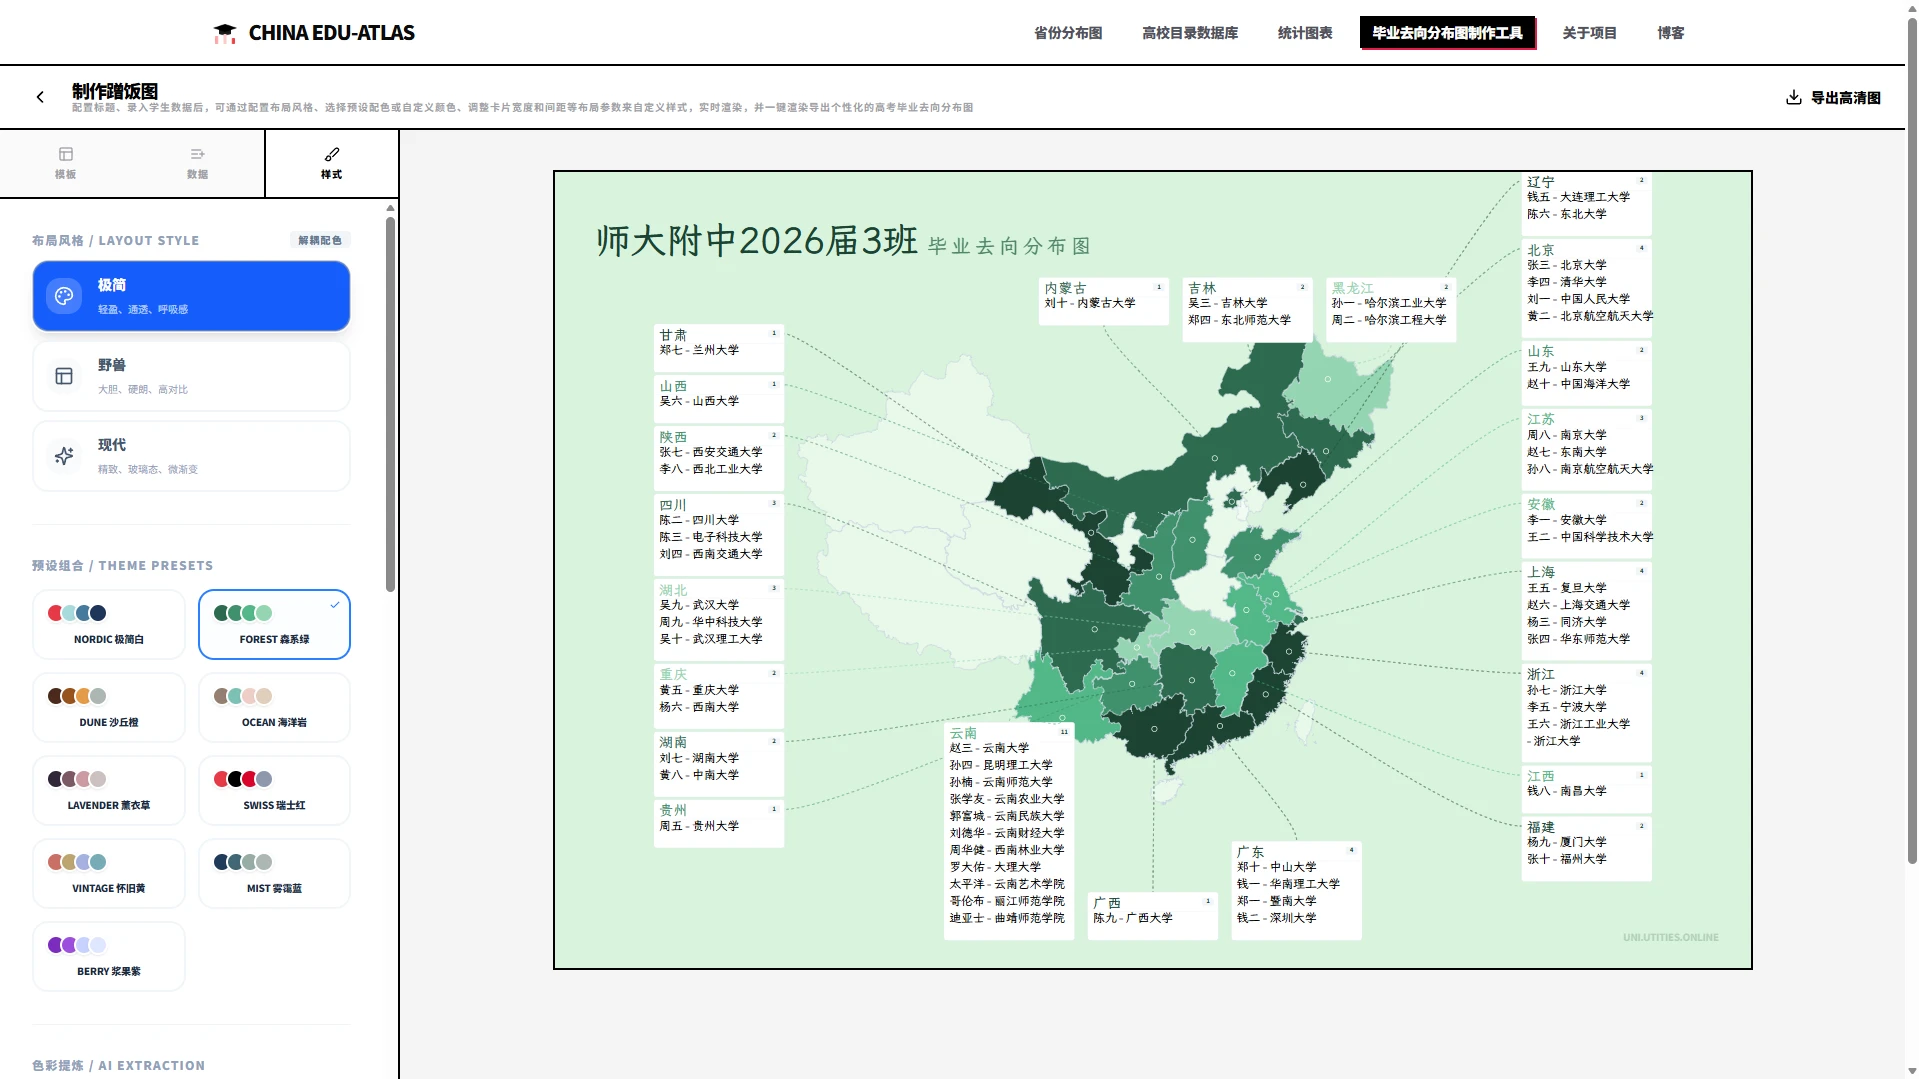The width and height of the screenshot is (1919, 1079).
Task: Select the 极简 layout style
Action: click(191, 296)
